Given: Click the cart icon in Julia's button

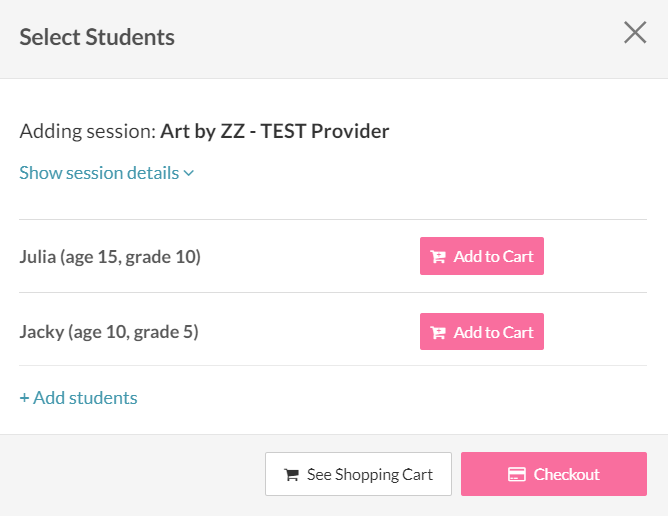Looking at the screenshot, I should [438, 257].
